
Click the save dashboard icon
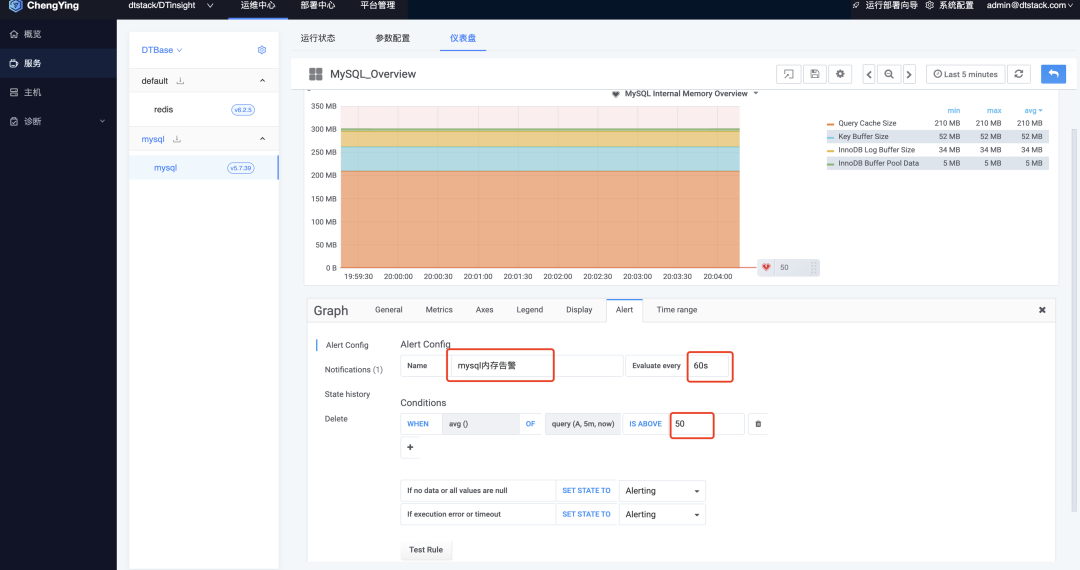tap(814, 74)
